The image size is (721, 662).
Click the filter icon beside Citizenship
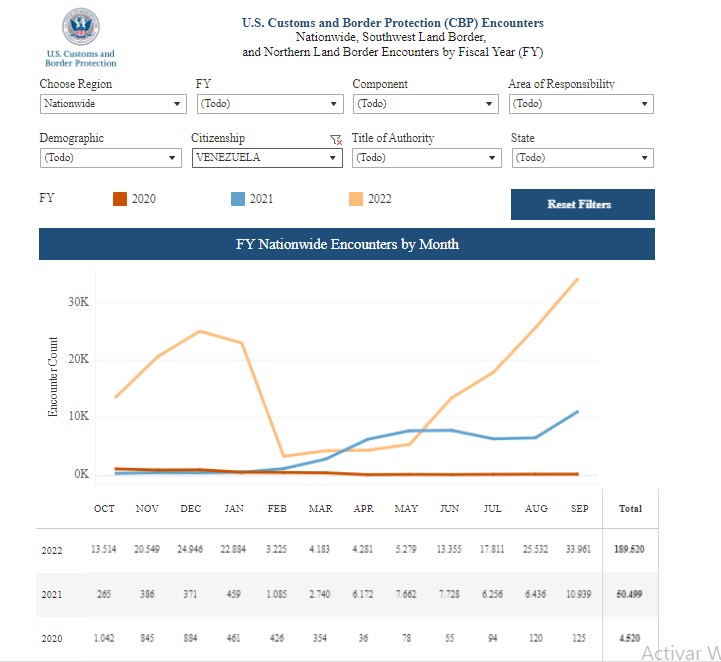(336, 140)
